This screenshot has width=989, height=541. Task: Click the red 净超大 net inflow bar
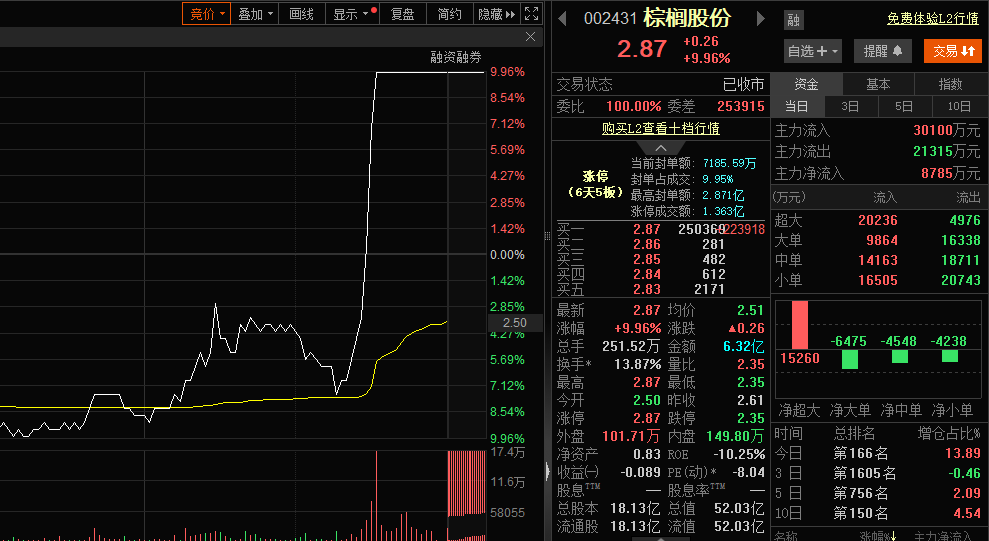[799, 325]
